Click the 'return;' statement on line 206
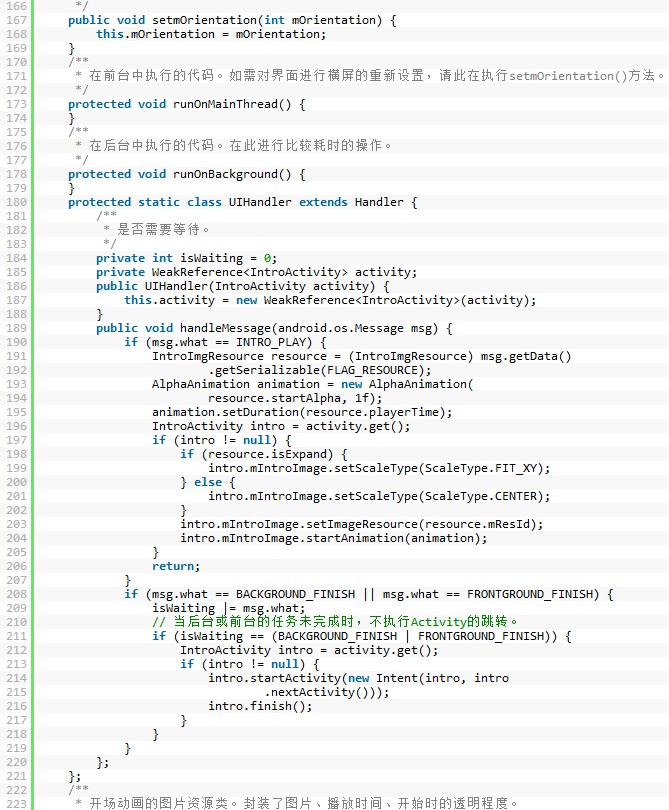Image resolution: width=669 pixels, height=810 pixels. 176,566
